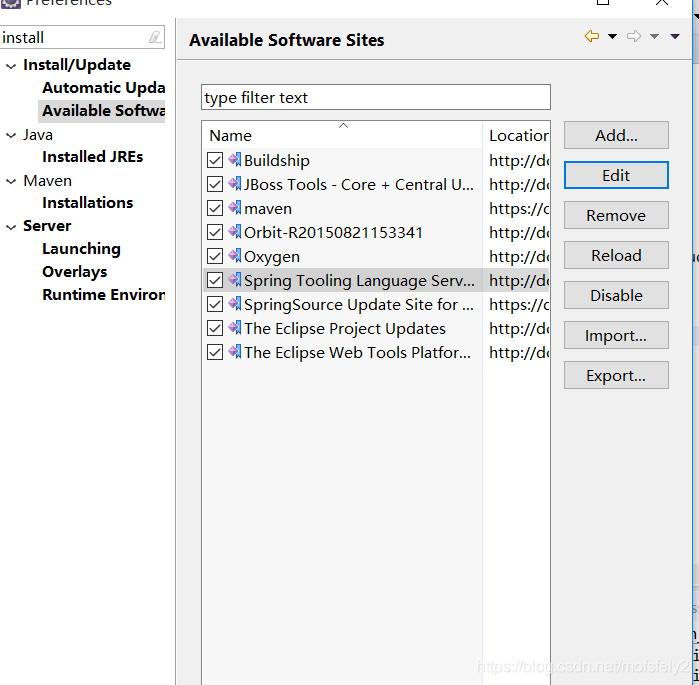This screenshot has height=685, width=699.
Task: Select the Maven category label
Action: click(47, 180)
